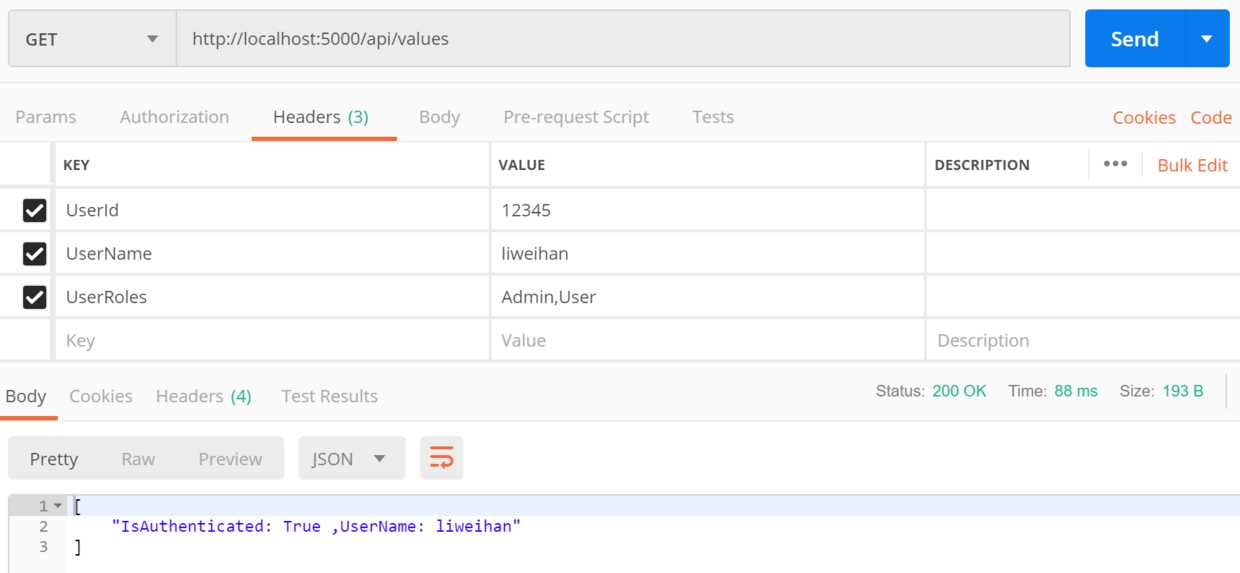Switch response view to Raw
The image size is (1240, 573).
(138, 459)
